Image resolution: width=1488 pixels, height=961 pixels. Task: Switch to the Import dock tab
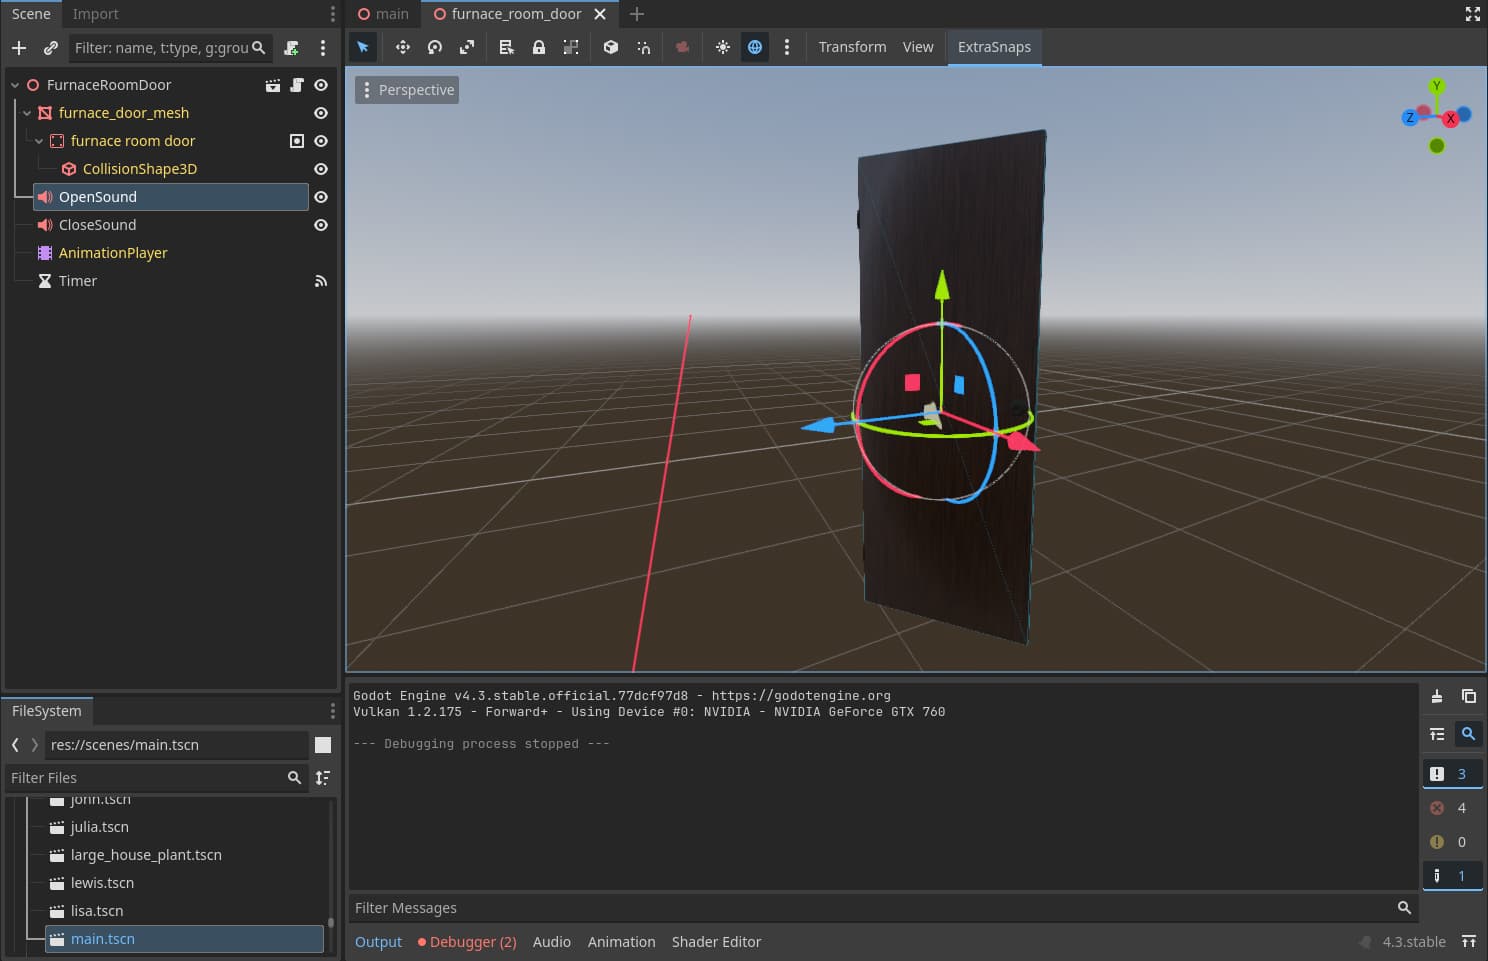[95, 14]
